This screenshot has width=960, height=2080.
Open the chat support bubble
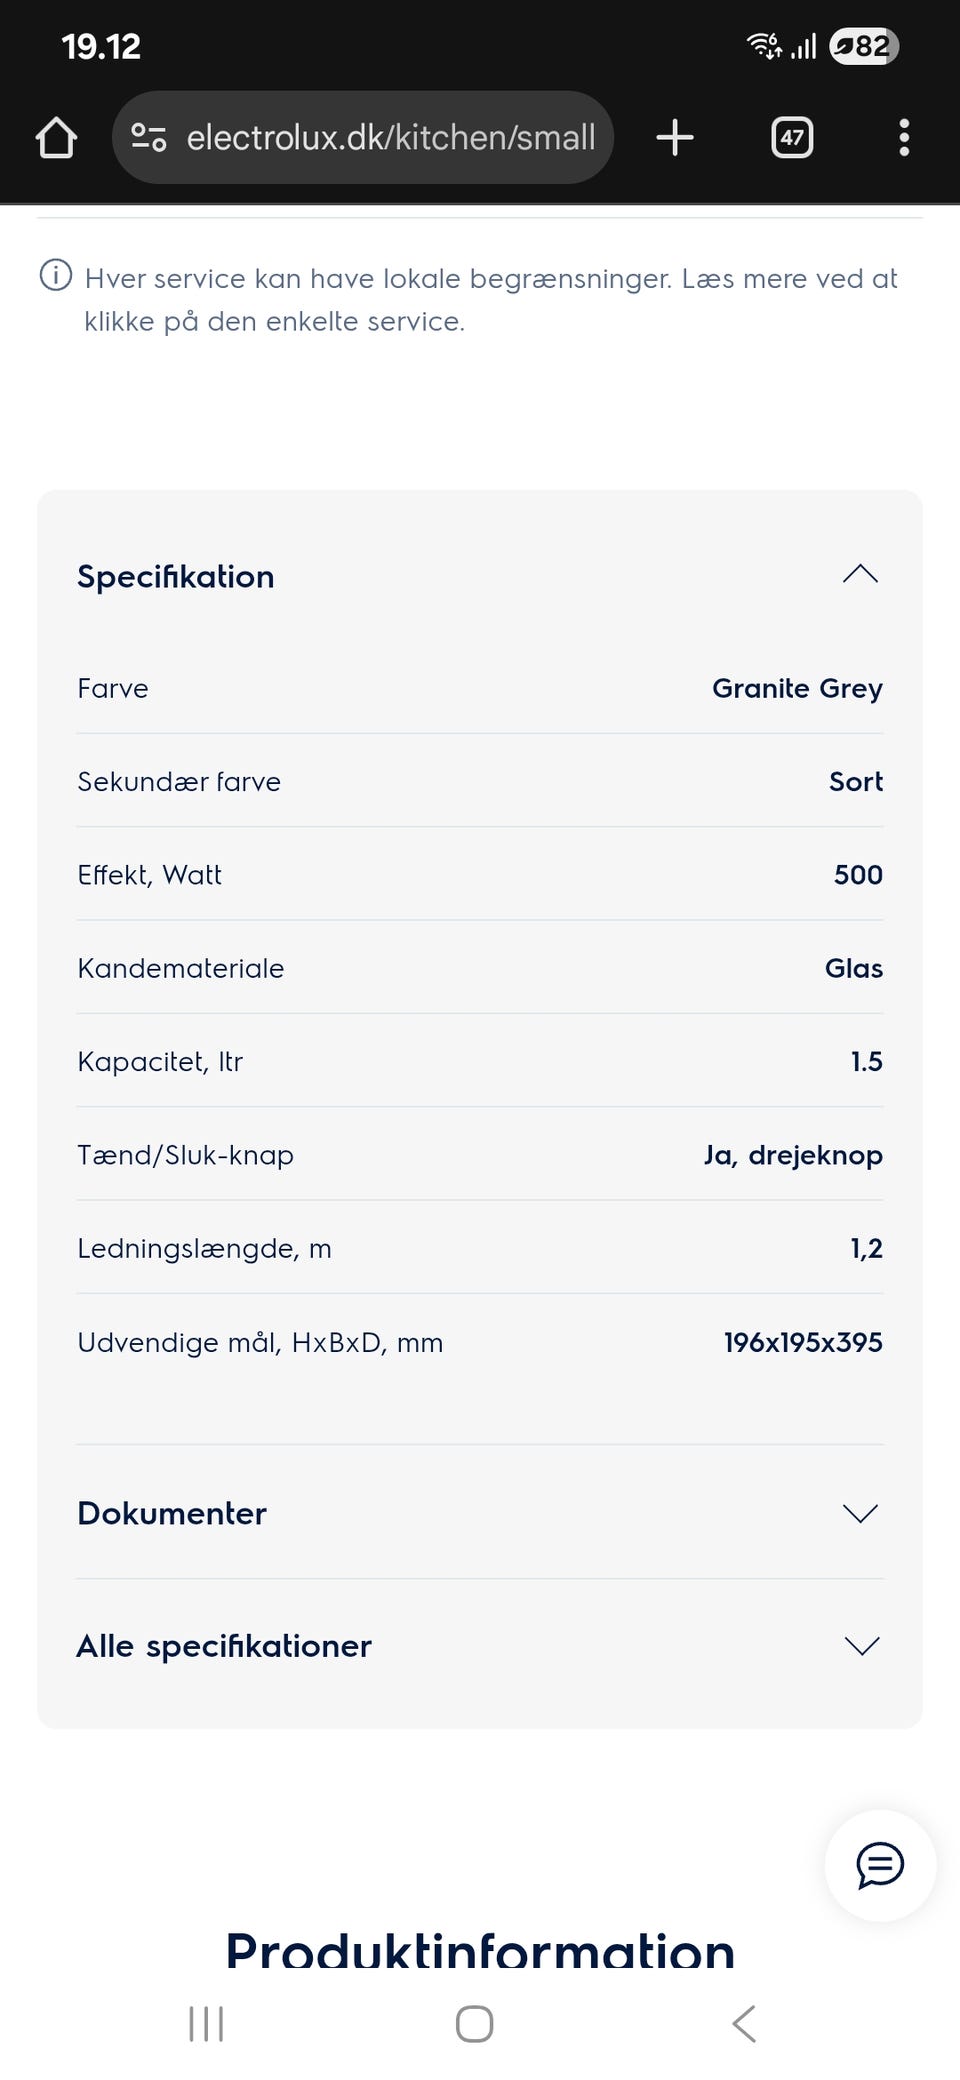click(x=880, y=1865)
